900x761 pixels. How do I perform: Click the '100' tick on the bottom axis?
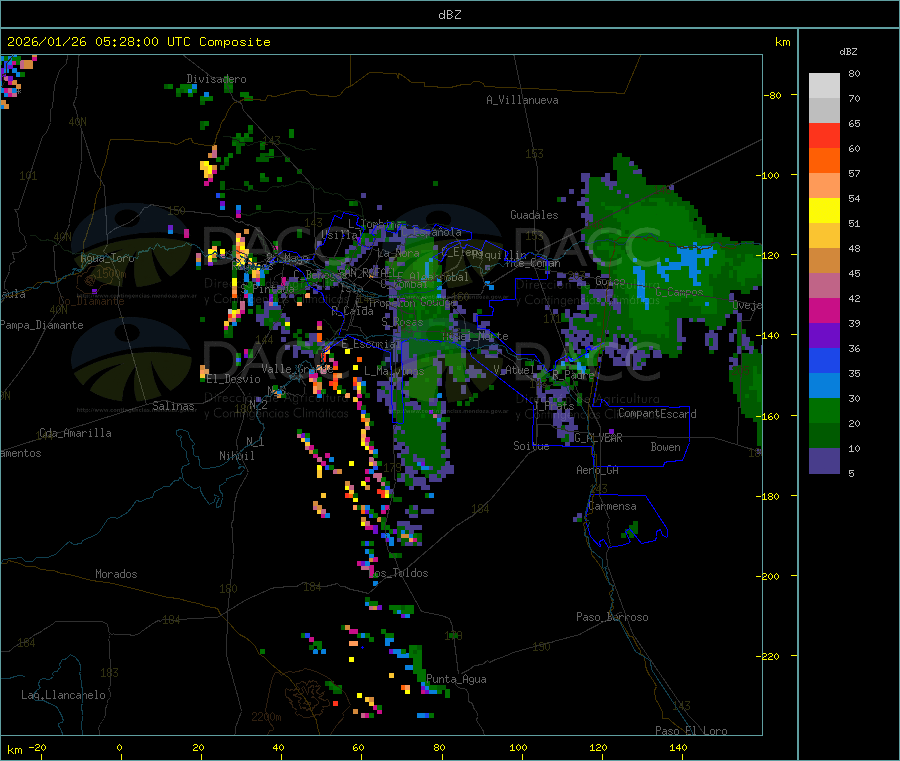coord(518,748)
